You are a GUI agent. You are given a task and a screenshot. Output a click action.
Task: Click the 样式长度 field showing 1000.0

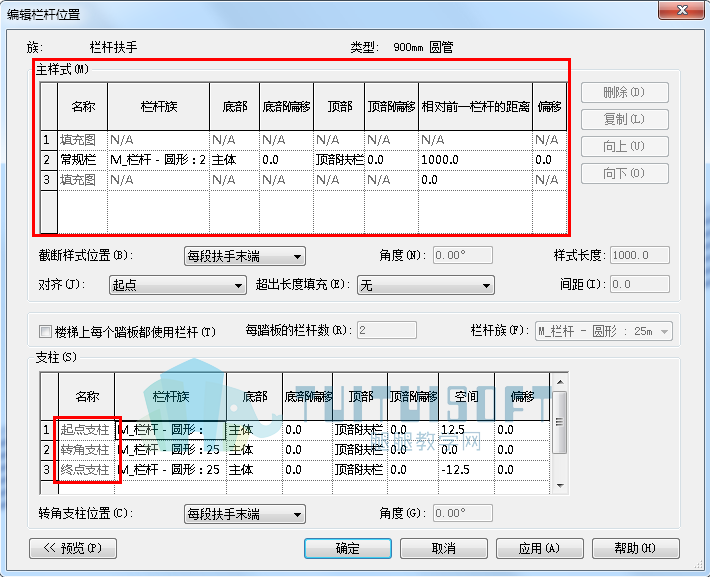639,255
